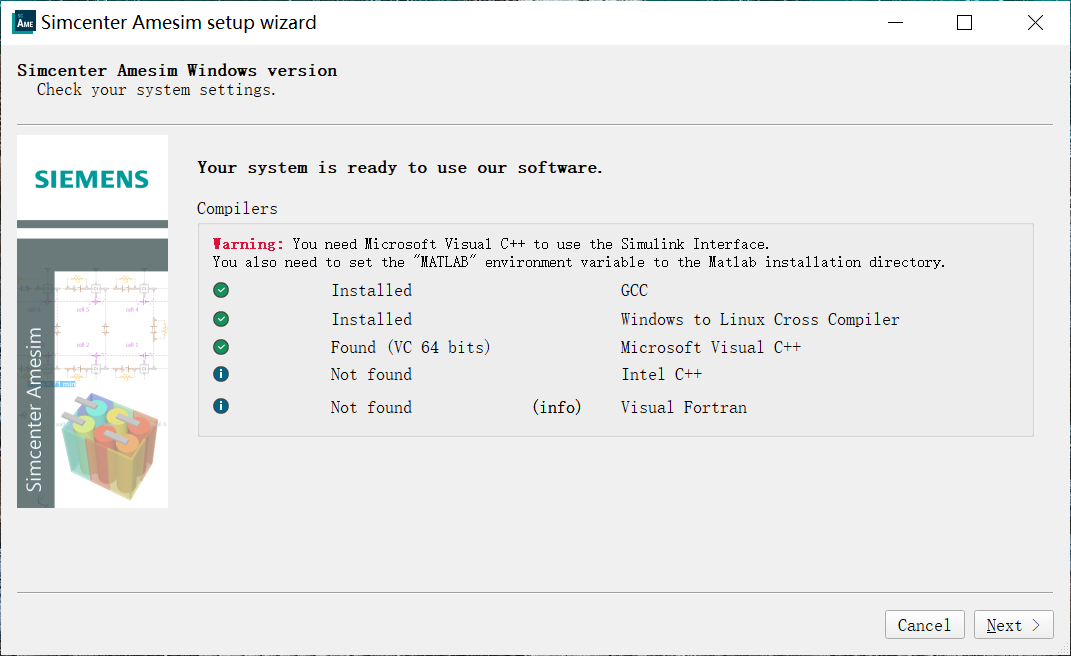The height and width of the screenshot is (656, 1071).
Task: Click the Windows to Linux Cross Compiler label
Action: pyautogui.click(x=759, y=319)
